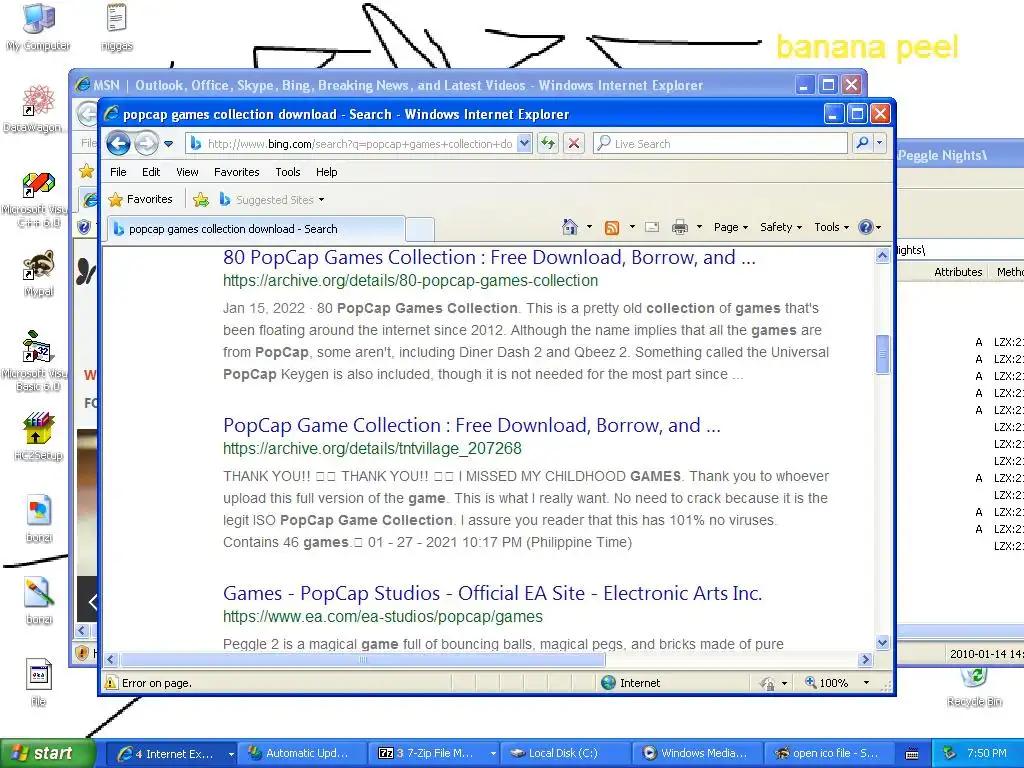The image size is (1024, 768).
Task: Expand the address bar URL history dropdown
Action: (x=524, y=144)
